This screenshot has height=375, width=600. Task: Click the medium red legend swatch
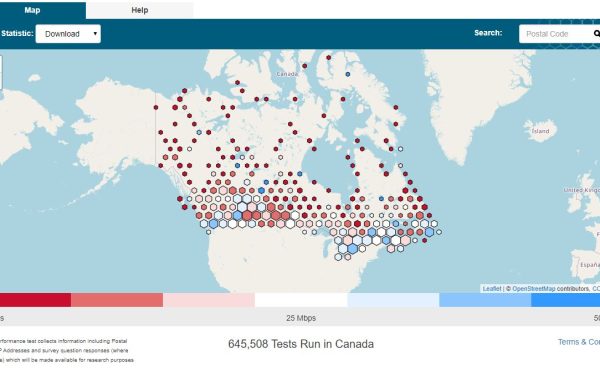coord(117,300)
